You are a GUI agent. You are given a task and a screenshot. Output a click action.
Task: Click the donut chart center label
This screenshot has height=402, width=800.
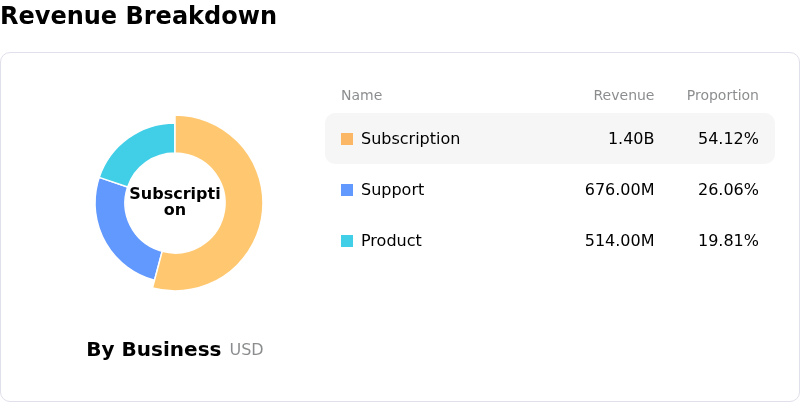click(175, 202)
